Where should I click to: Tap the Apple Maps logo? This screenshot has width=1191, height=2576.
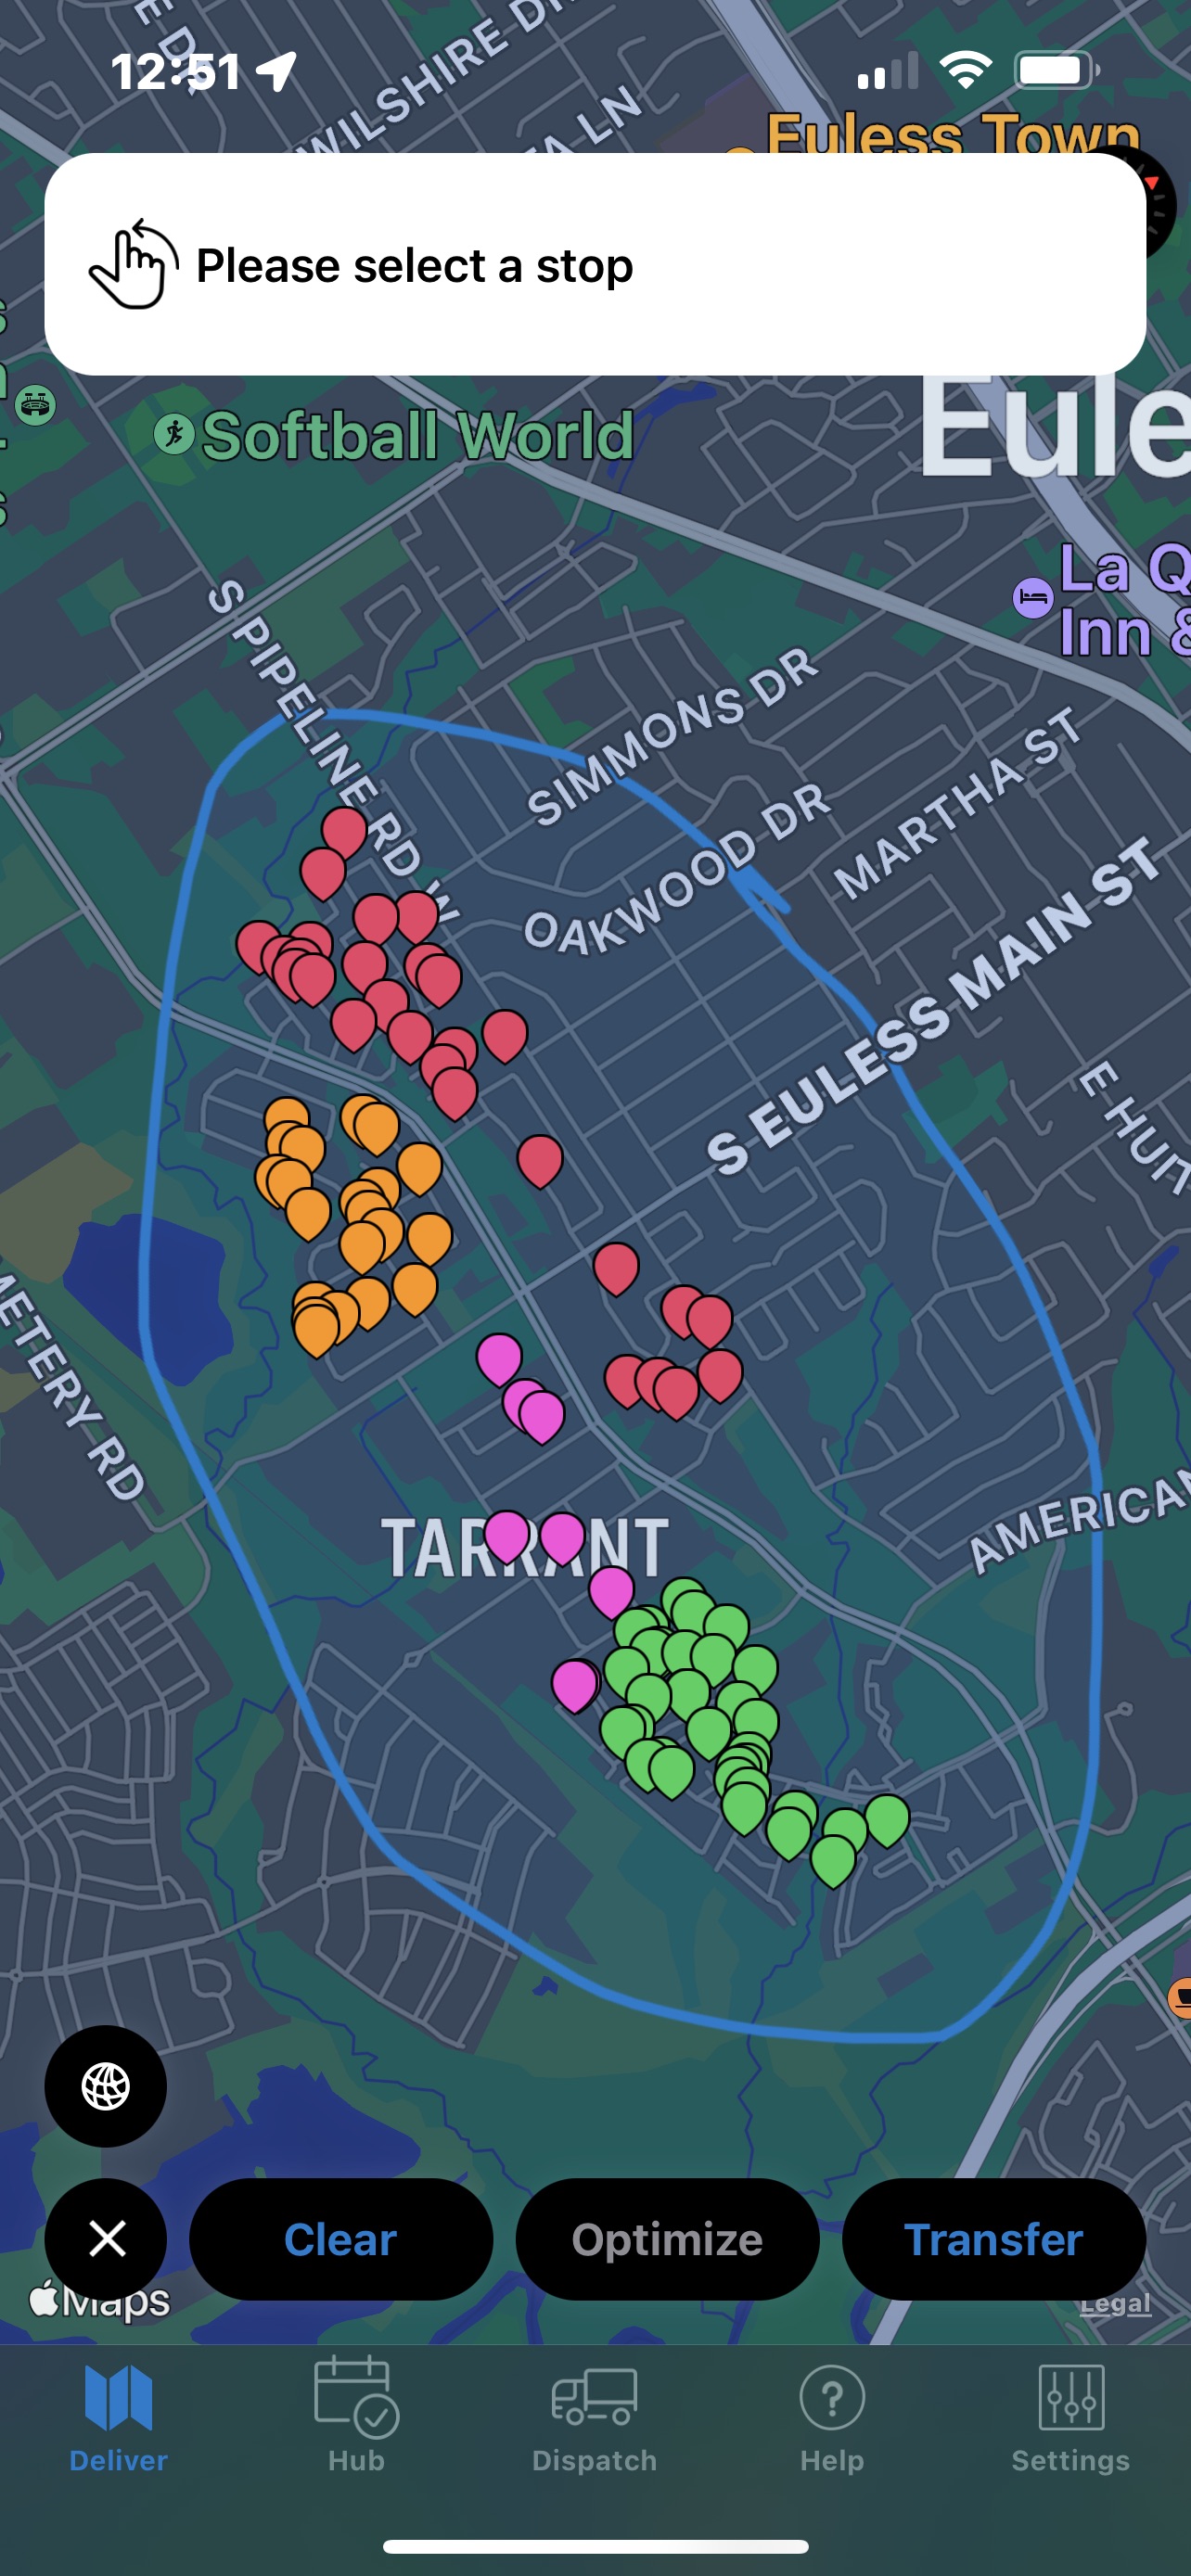pyautogui.click(x=100, y=2301)
